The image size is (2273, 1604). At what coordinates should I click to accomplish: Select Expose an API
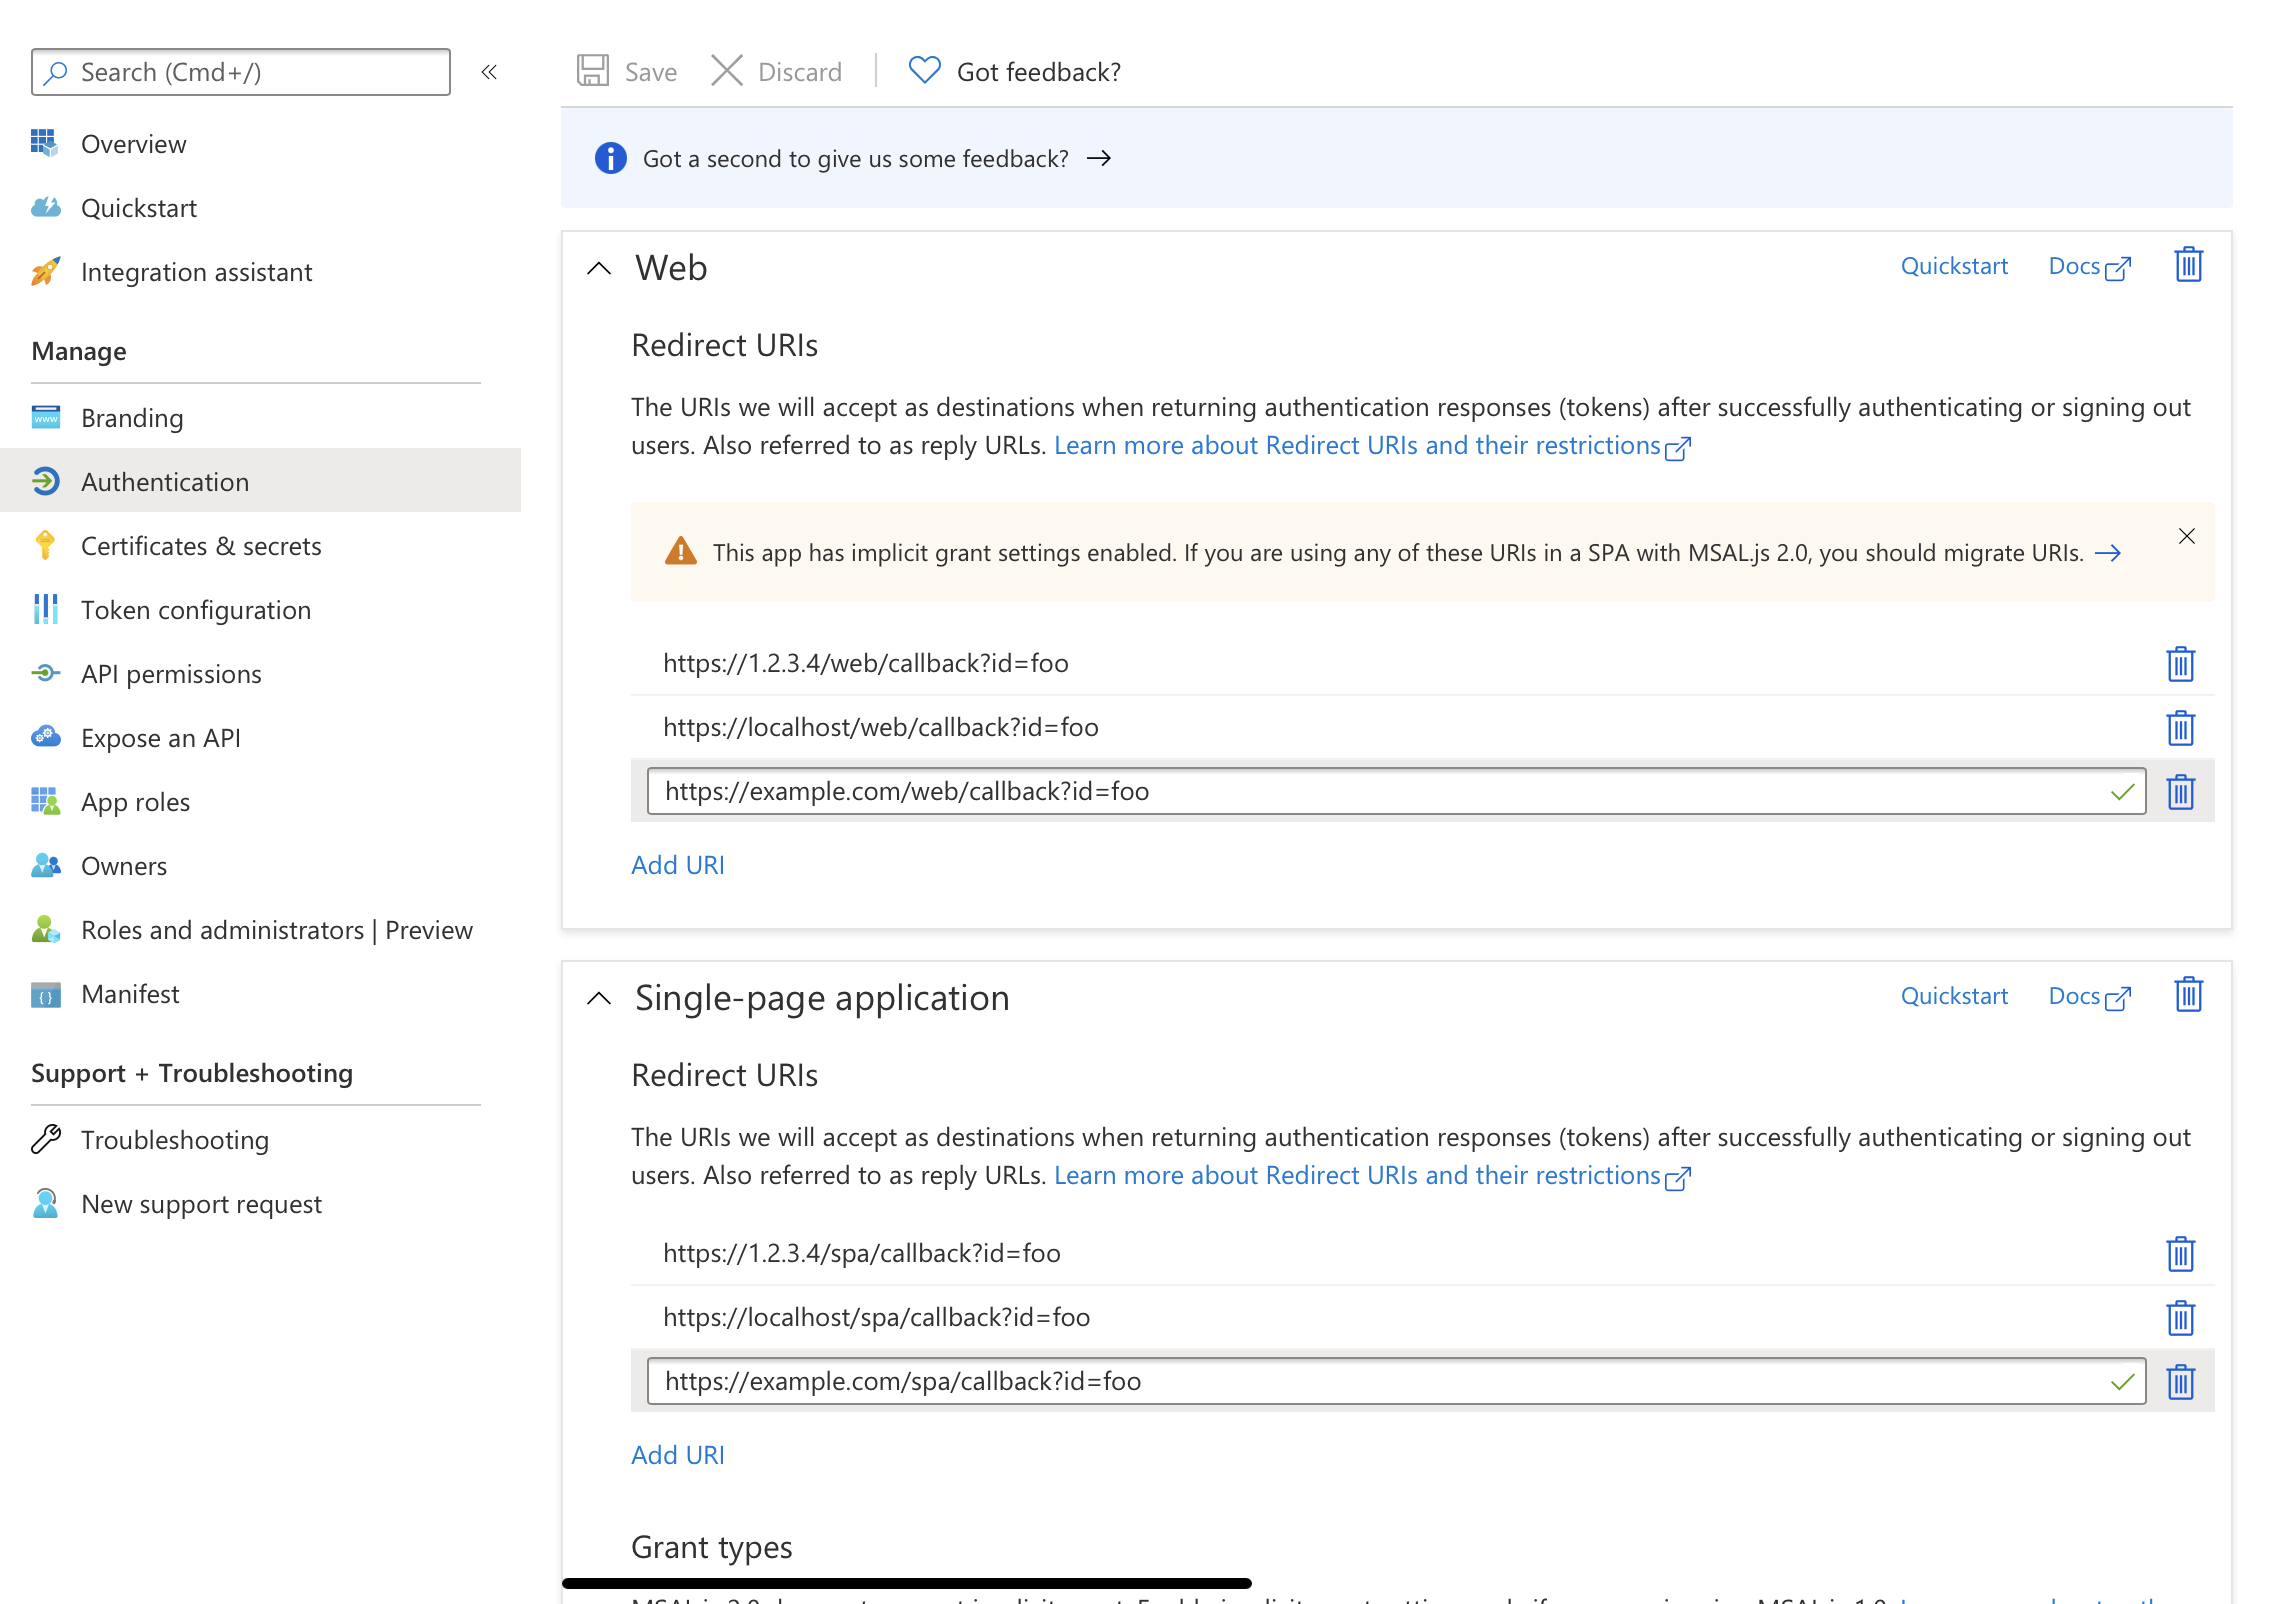point(160,737)
